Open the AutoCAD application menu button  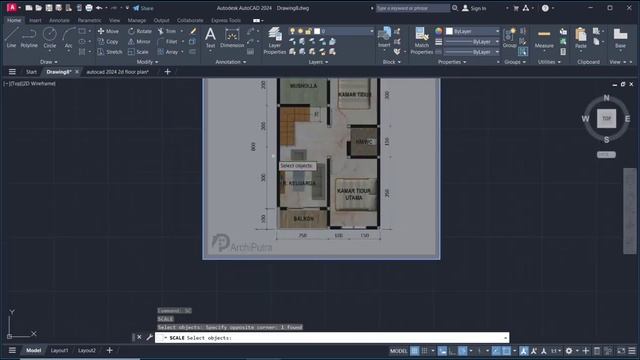click(x=12, y=8)
